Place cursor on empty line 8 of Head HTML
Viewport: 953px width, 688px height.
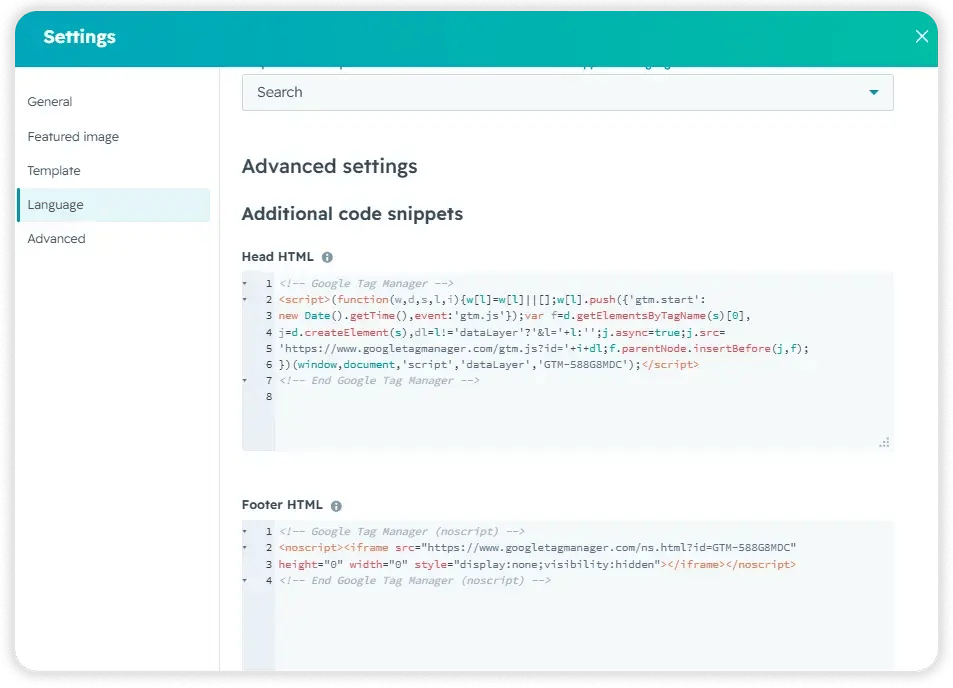(x=583, y=397)
